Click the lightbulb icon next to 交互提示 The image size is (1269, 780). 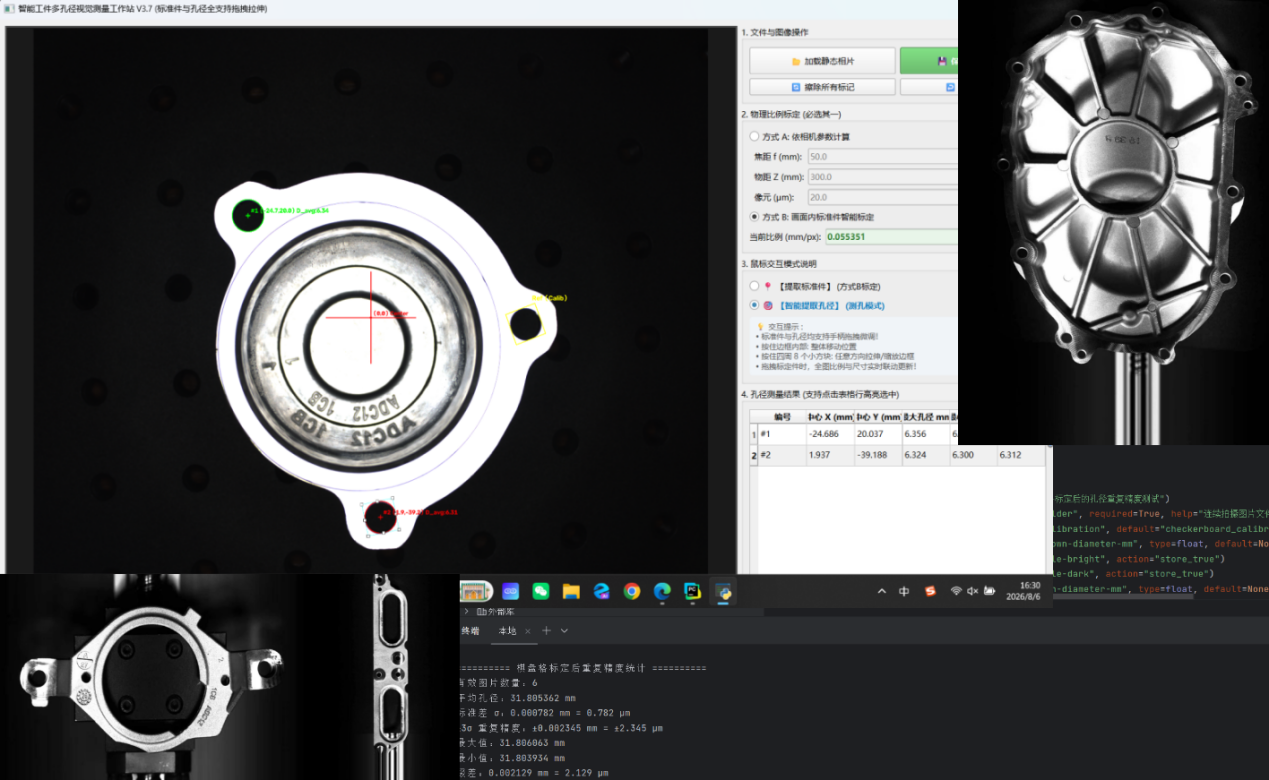tap(760, 327)
